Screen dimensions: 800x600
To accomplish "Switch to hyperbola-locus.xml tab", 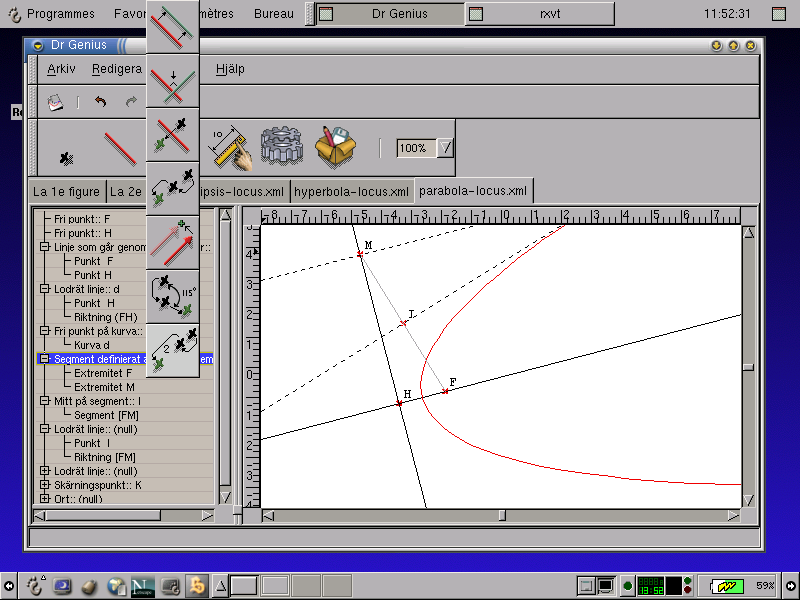I will [351, 192].
